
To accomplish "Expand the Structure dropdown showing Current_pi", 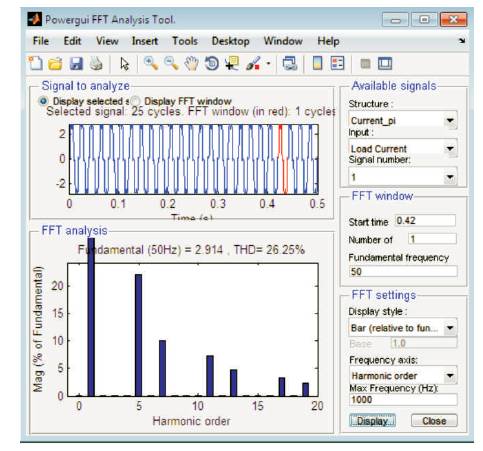I will point(403,120).
